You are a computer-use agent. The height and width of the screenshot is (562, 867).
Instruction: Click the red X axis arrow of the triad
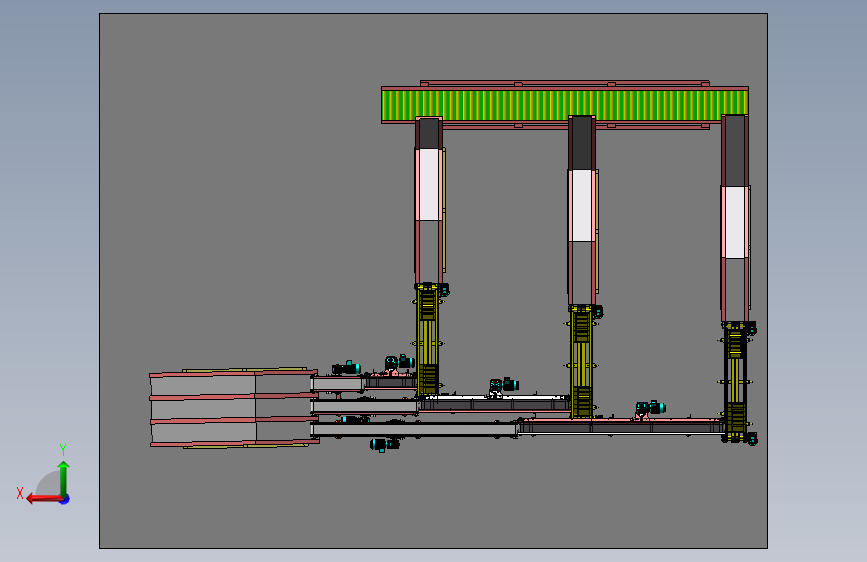(44, 499)
